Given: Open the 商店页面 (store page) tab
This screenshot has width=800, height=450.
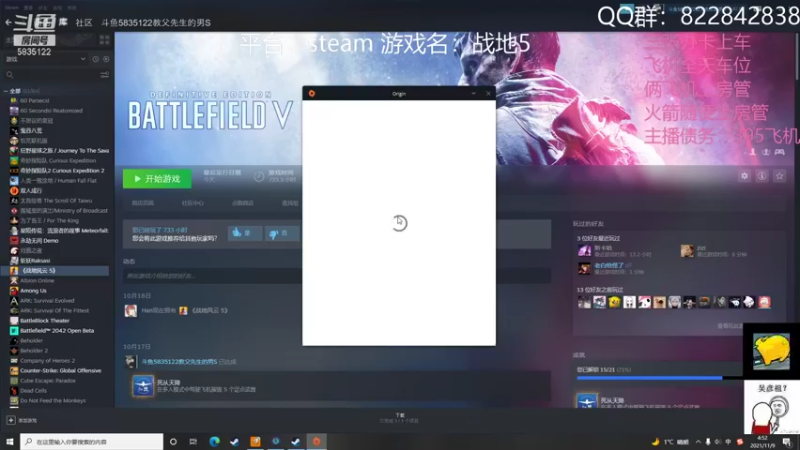Looking at the screenshot, I should coord(142,203).
